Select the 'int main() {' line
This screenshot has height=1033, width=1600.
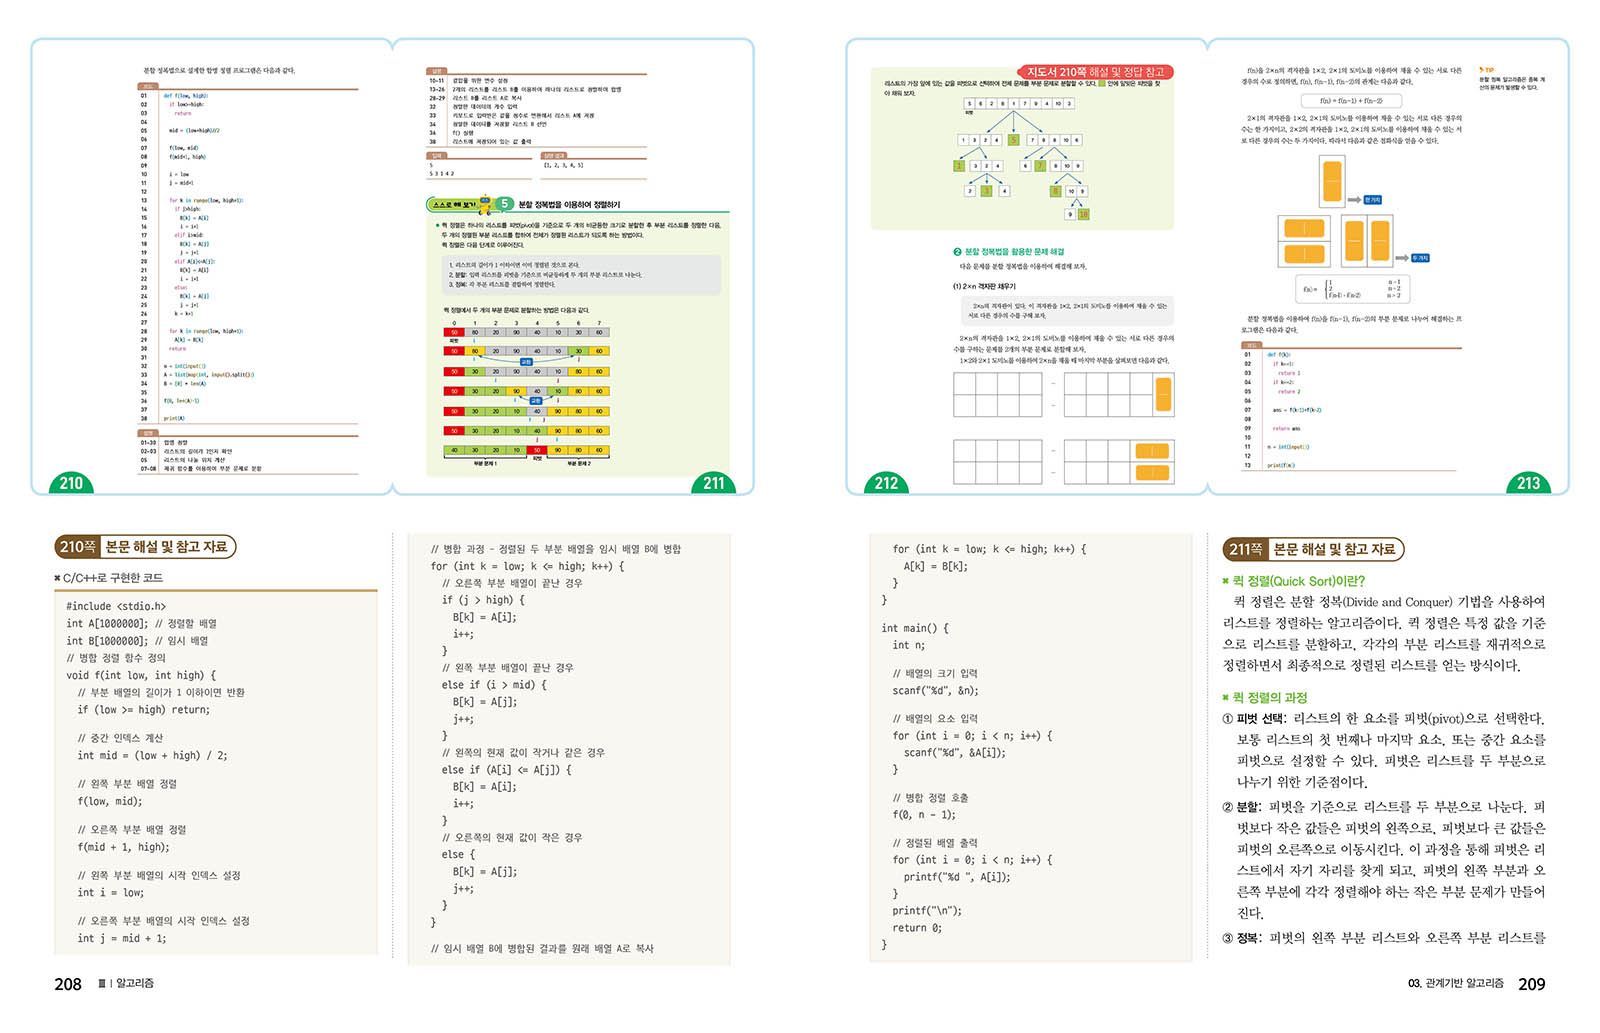[x=915, y=628]
